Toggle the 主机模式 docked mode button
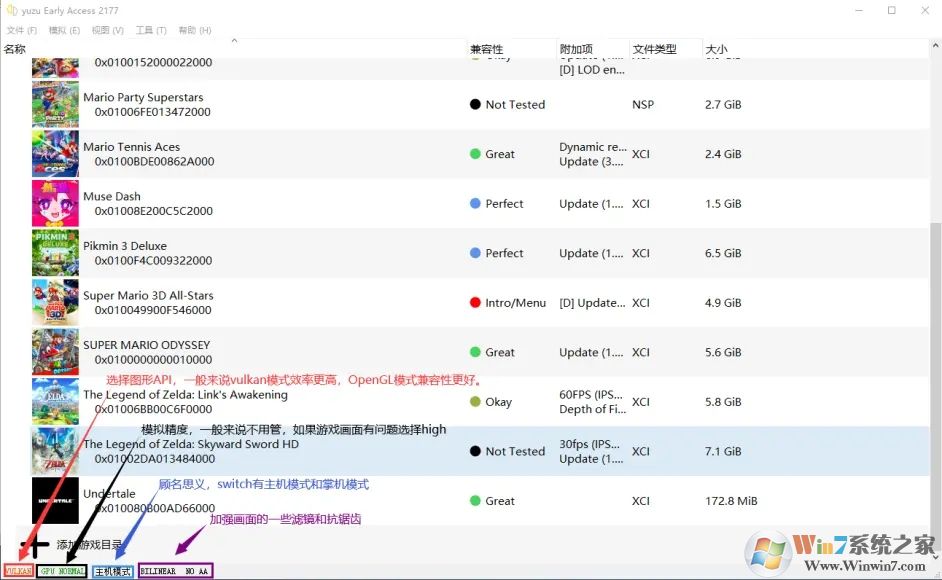Image resolution: width=942 pixels, height=580 pixels. [112, 571]
